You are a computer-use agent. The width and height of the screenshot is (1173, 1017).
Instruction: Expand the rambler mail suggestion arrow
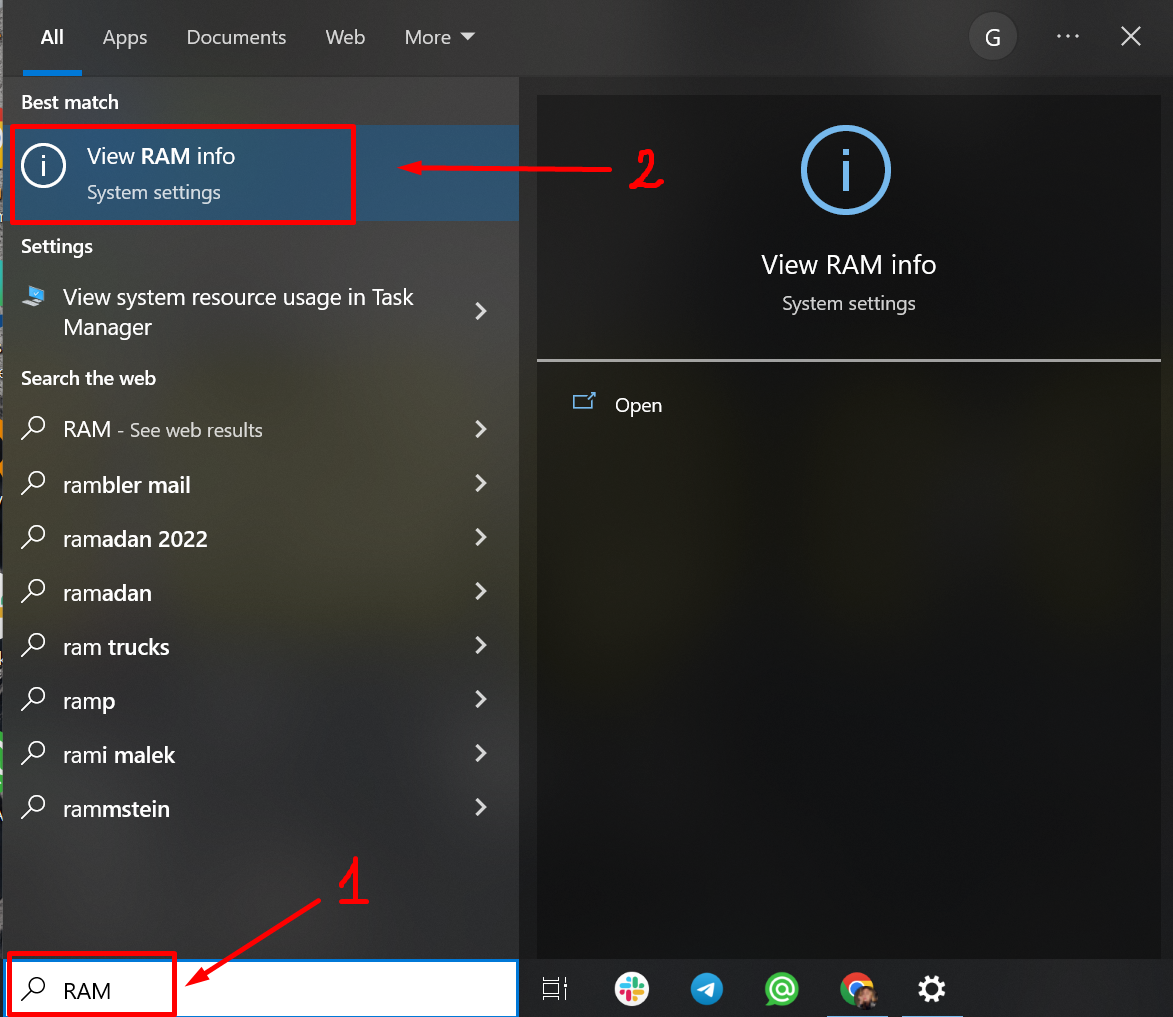coord(481,484)
